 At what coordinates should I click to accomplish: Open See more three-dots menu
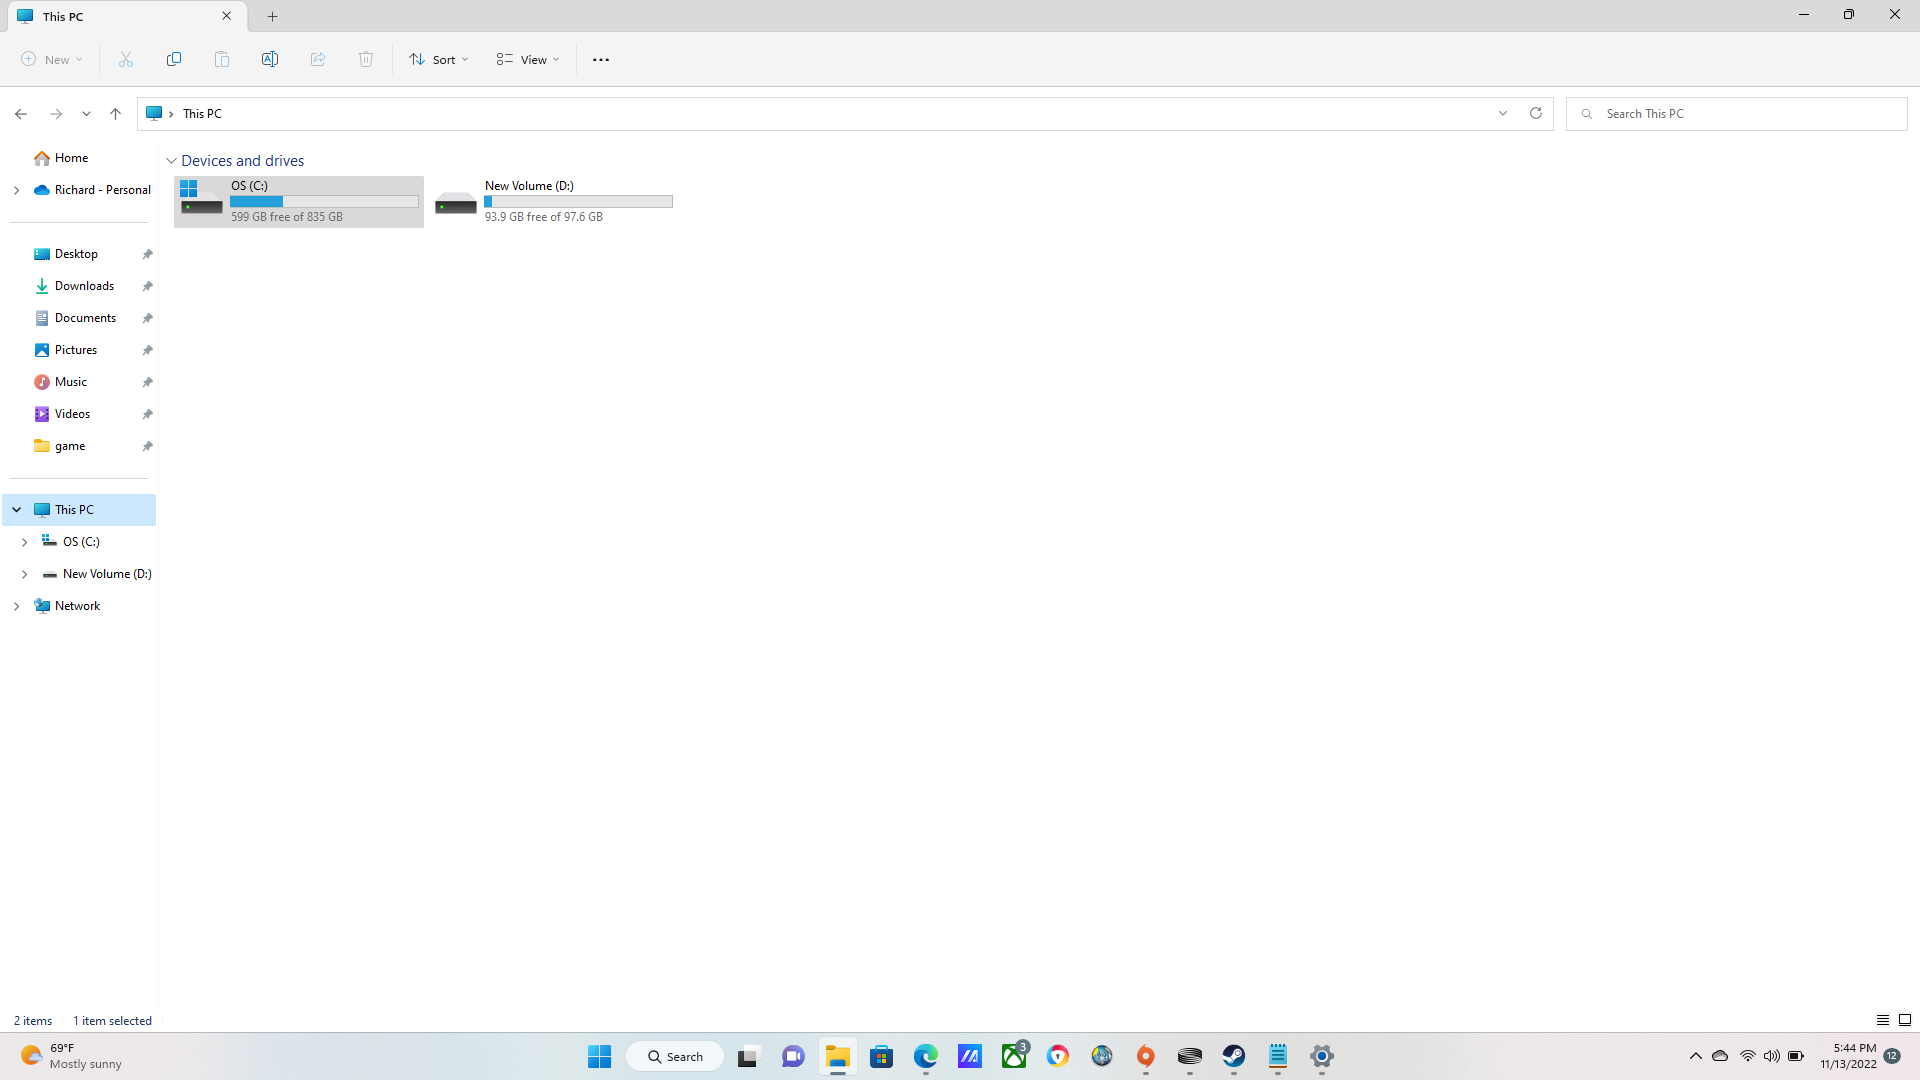[601, 60]
